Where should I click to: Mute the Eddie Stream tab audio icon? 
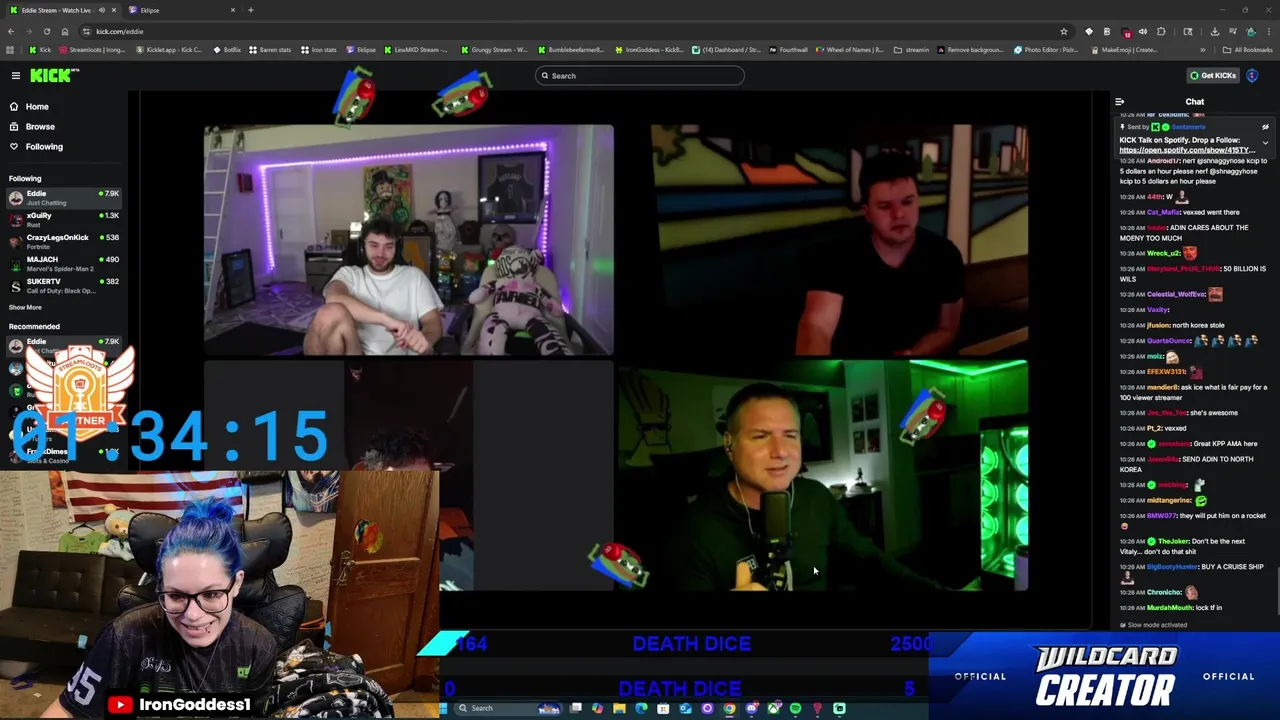point(102,10)
